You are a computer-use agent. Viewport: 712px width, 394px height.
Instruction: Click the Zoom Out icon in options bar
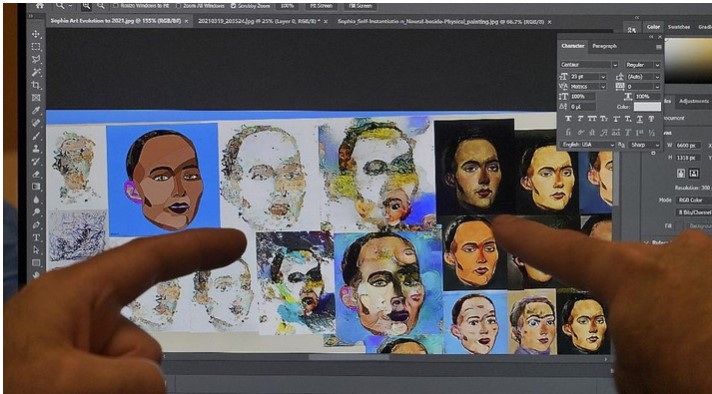coord(101,6)
